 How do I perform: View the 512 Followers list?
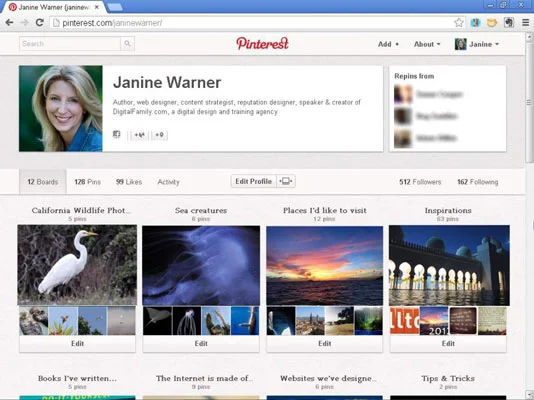pyautogui.click(x=420, y=182)
